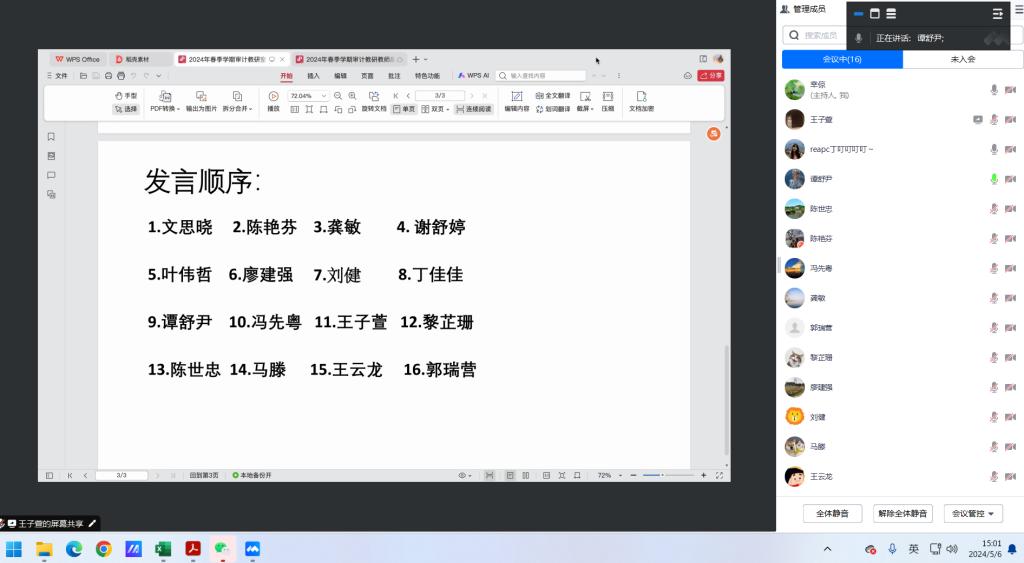This screenshot has height=563, width=1024.
Task: Toggle camera for 王子萱
Action: (1010, 120)
